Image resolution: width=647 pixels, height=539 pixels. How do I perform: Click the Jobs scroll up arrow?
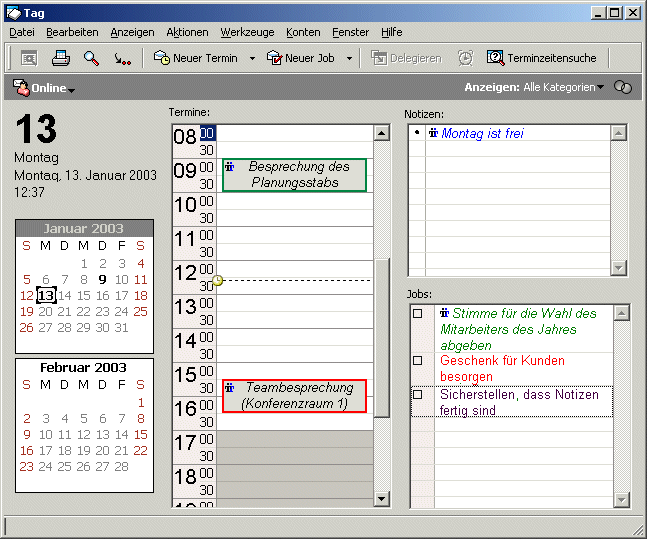(x=621, y=313)
